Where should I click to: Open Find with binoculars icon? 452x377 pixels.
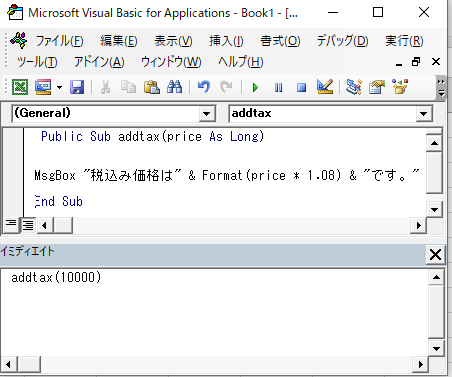coord(174,87)
